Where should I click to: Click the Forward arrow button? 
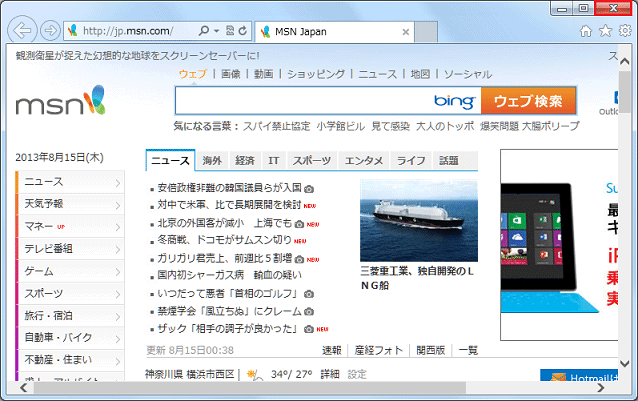point(50,31)
